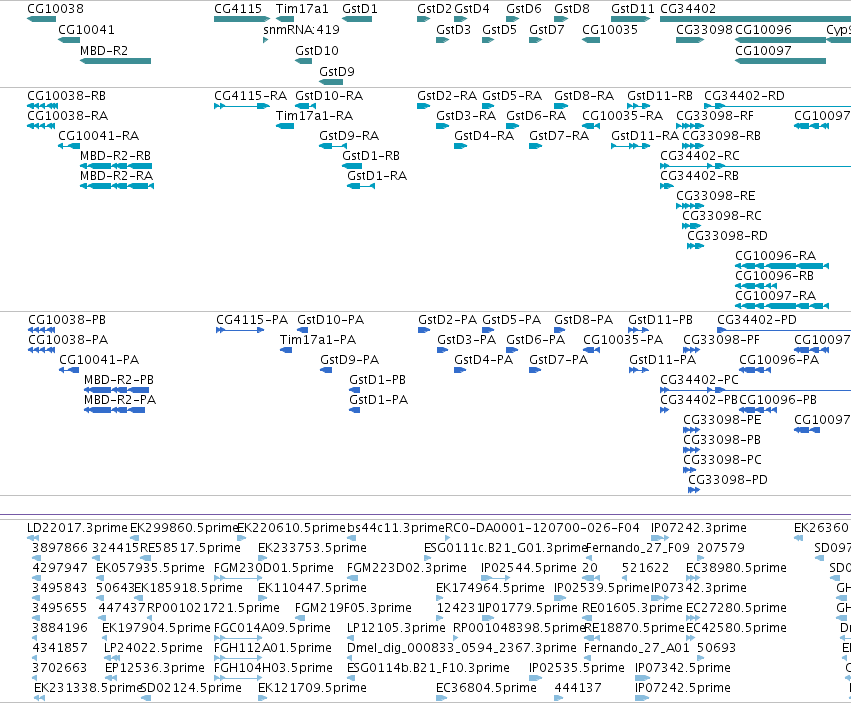The width and height of the screenshot is (851, 703).
Task: Click the GstD7 gene label
Action: click(x=547, y=30)
